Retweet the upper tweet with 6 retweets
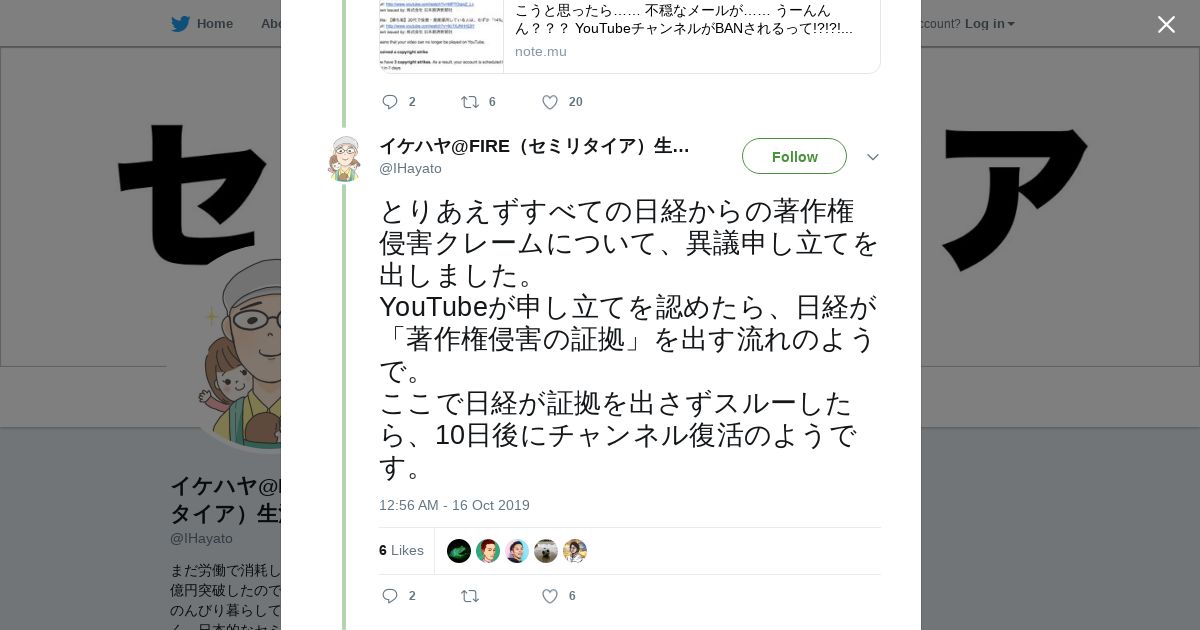 point(469,102)
